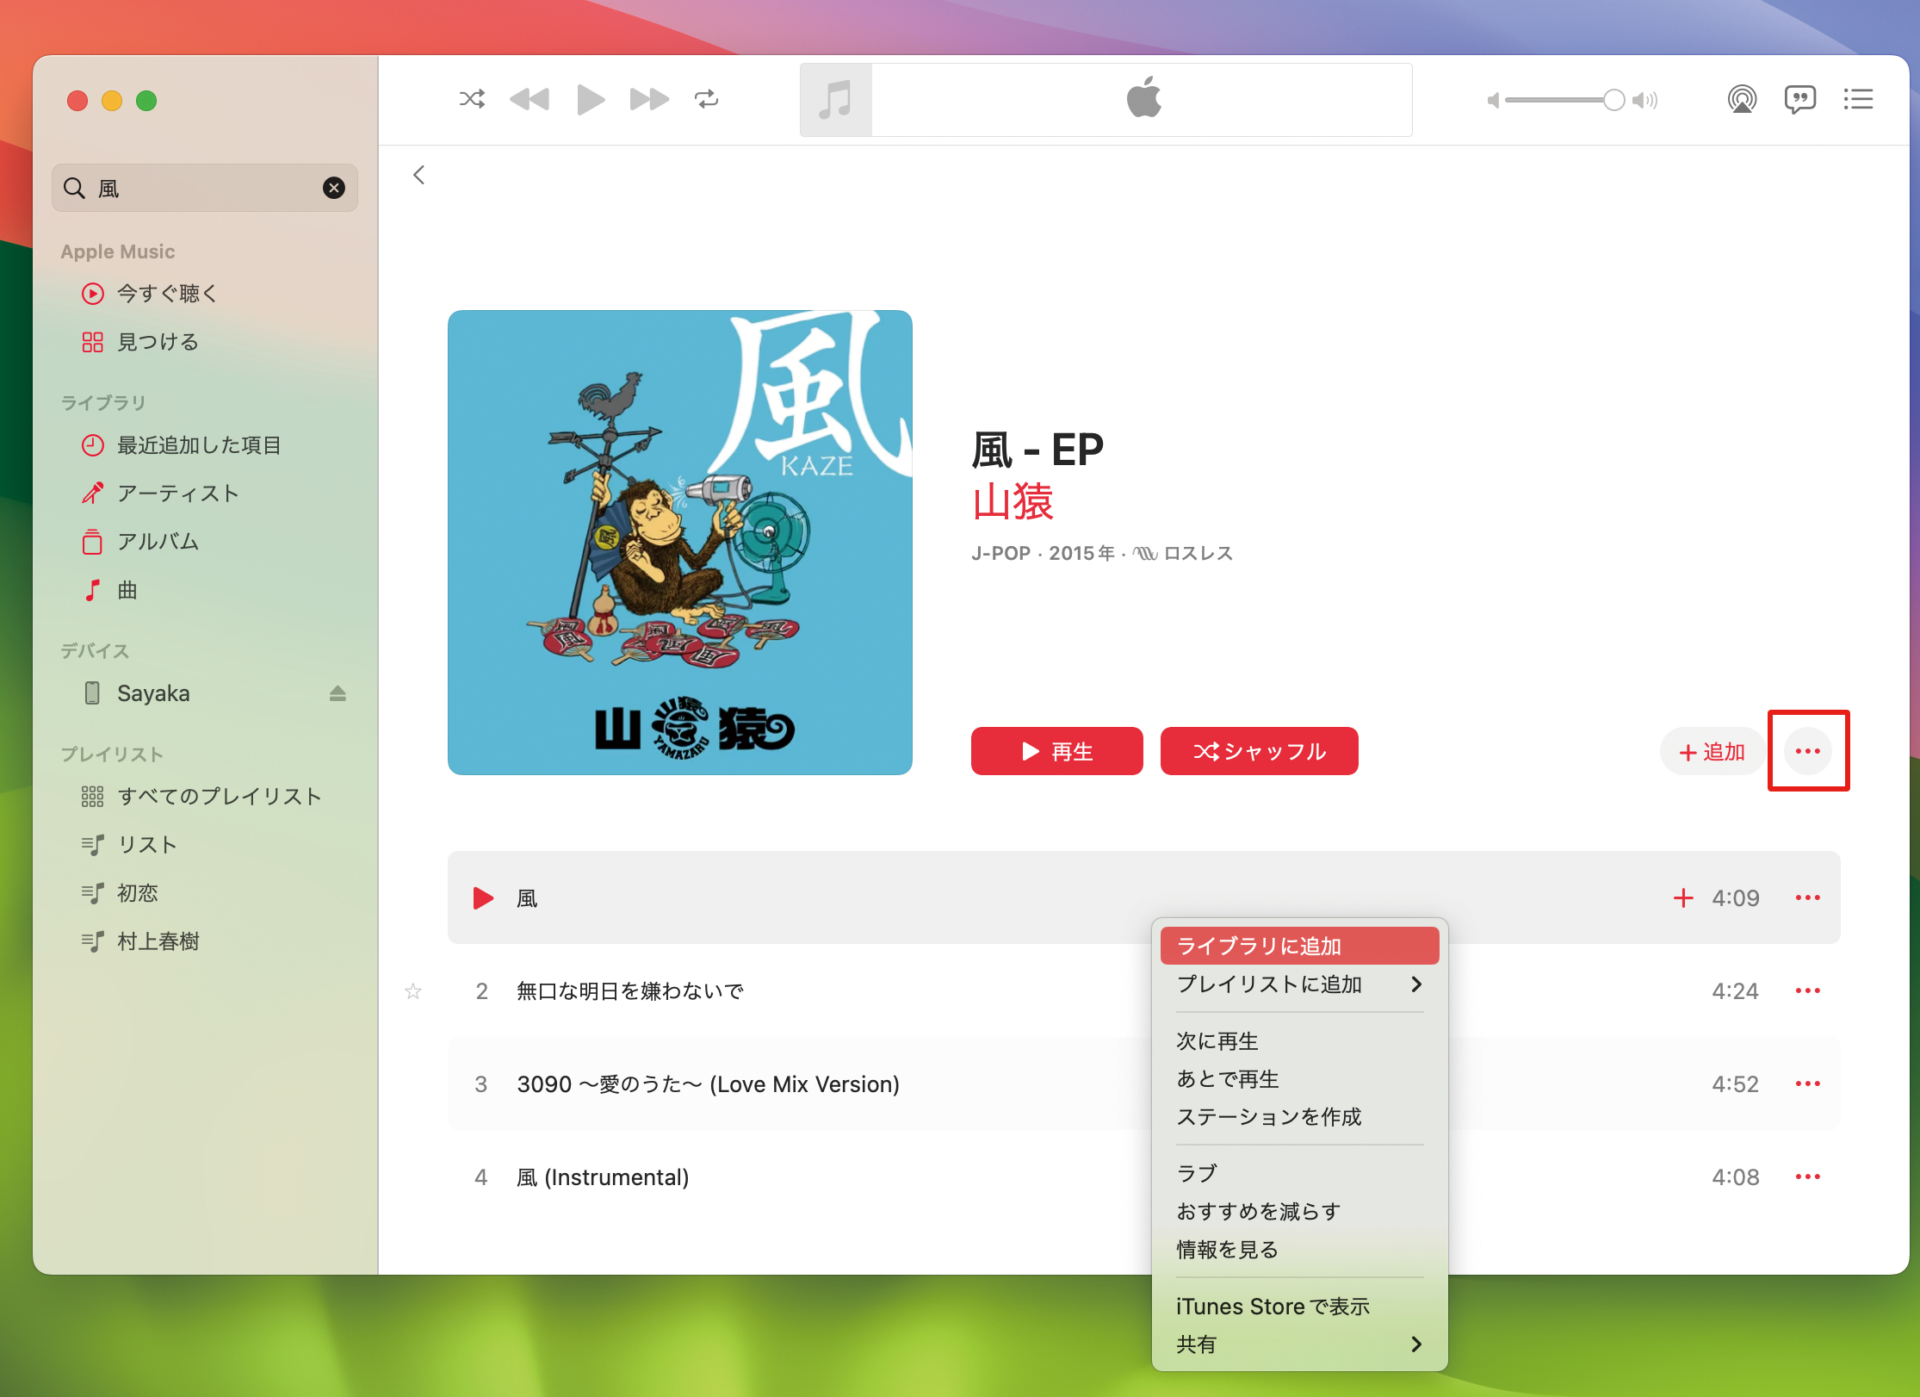Click the red 再生 button
This screenshot has width=1920, height=1397.
click(x=1057, y=751)
